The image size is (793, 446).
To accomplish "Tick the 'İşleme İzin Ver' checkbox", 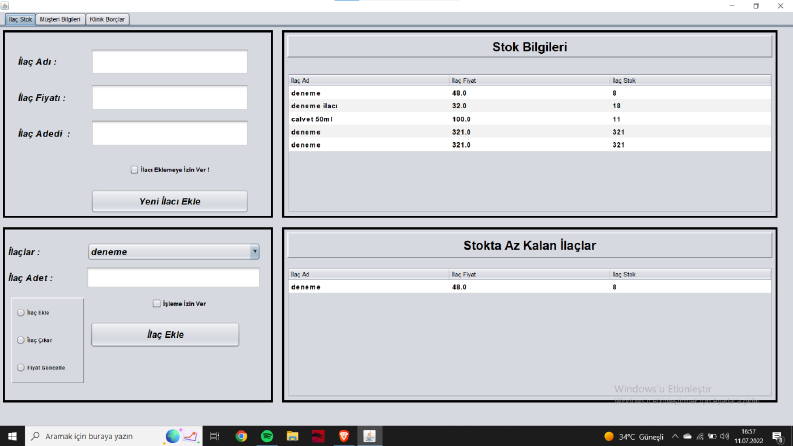I will (156, 303).
